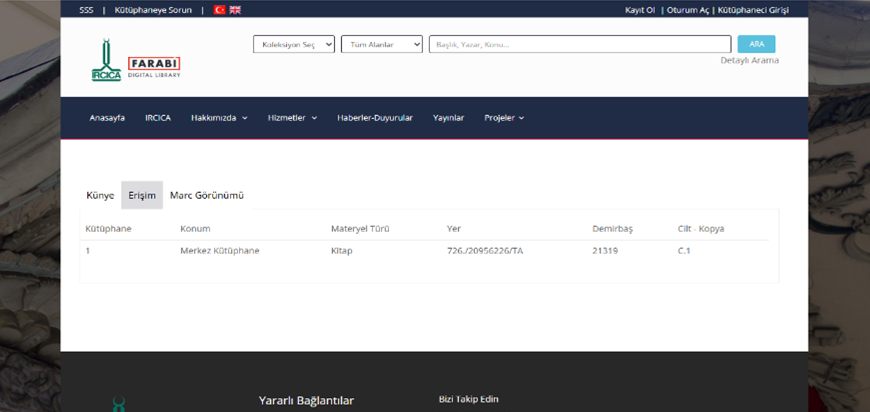This screenshot has height=412, width=870.
Task: Click Oturum Aç to sign in
Action: (x=688, y=10)
